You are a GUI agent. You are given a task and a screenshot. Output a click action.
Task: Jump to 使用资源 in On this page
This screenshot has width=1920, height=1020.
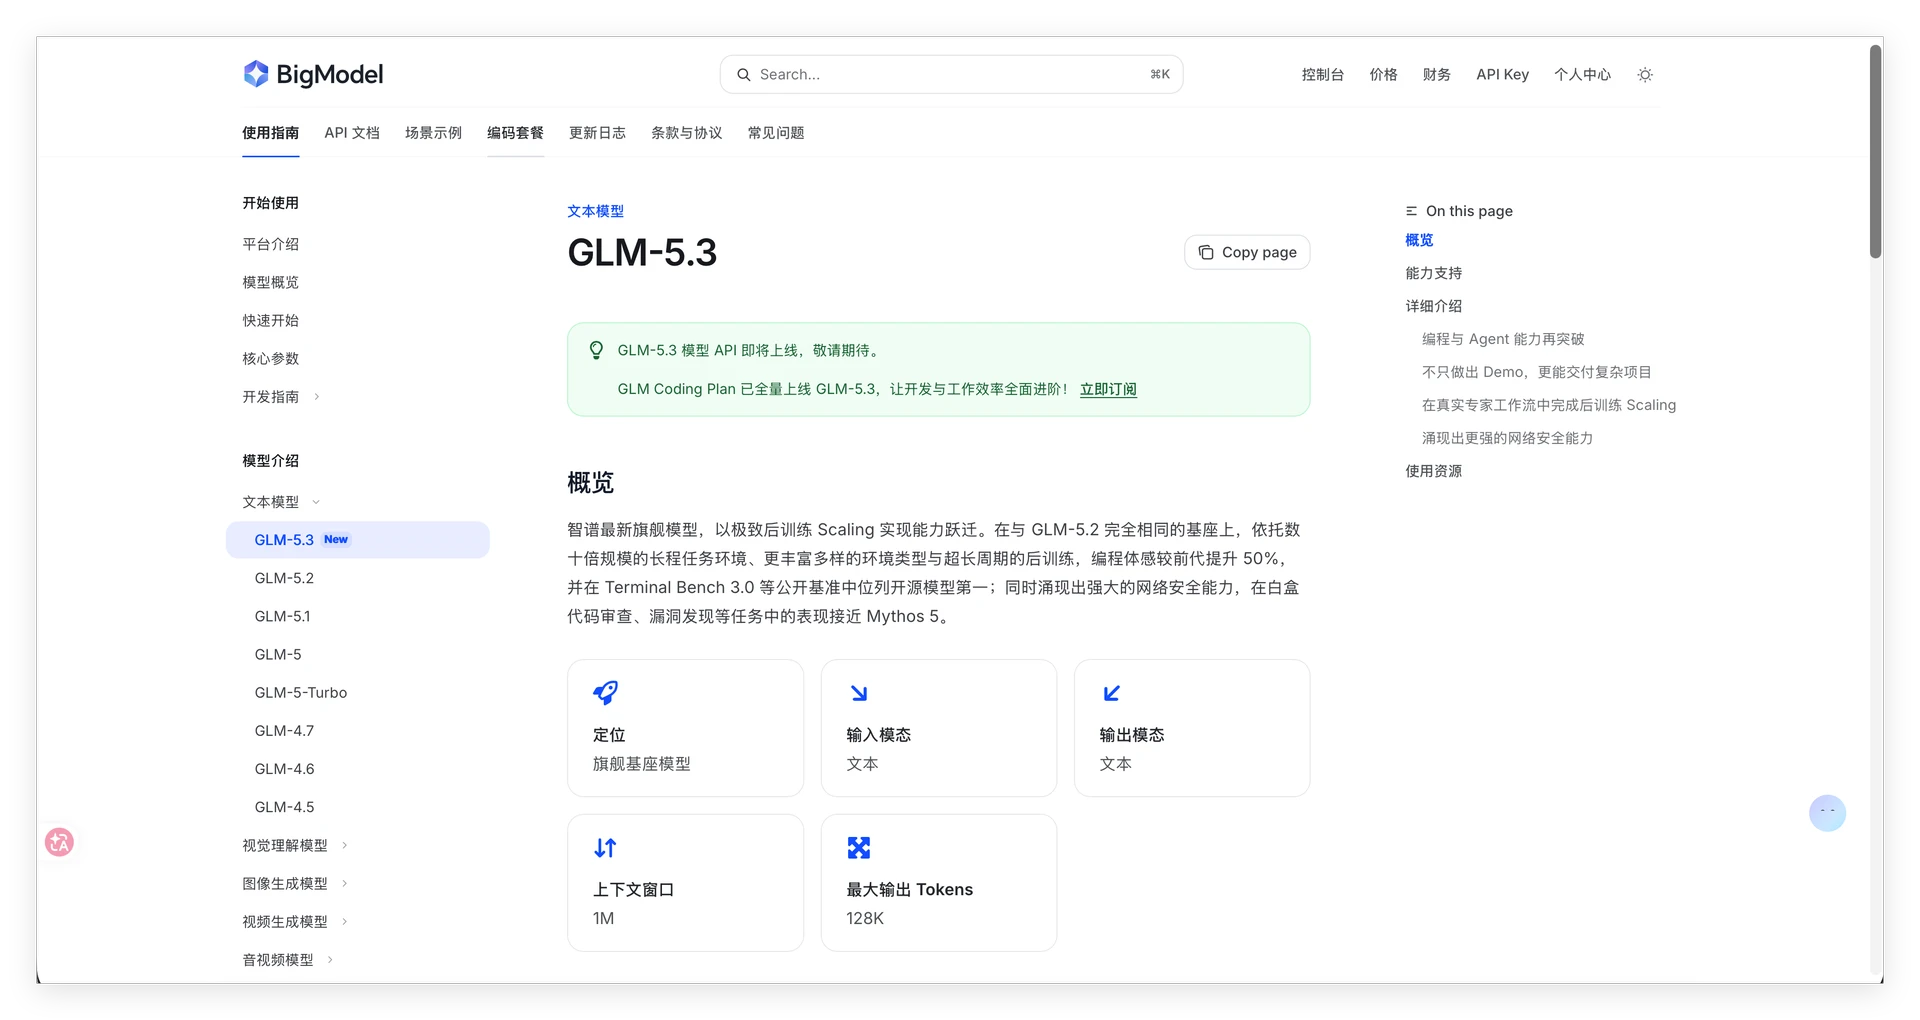click(1433, 471)
